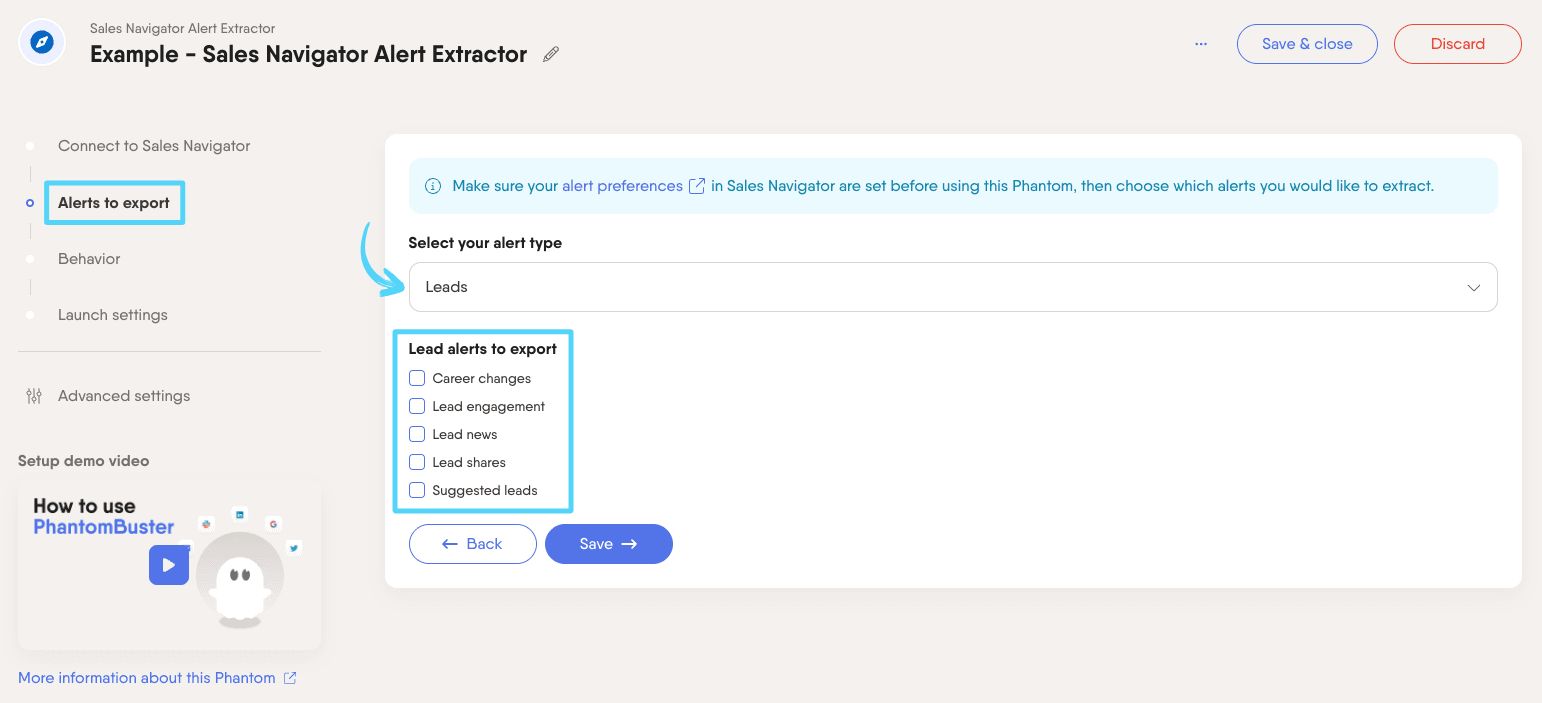This screenshot has width=1542, height=703.
Task: Select the Alerts to export step
Action: tap(114, 203)
